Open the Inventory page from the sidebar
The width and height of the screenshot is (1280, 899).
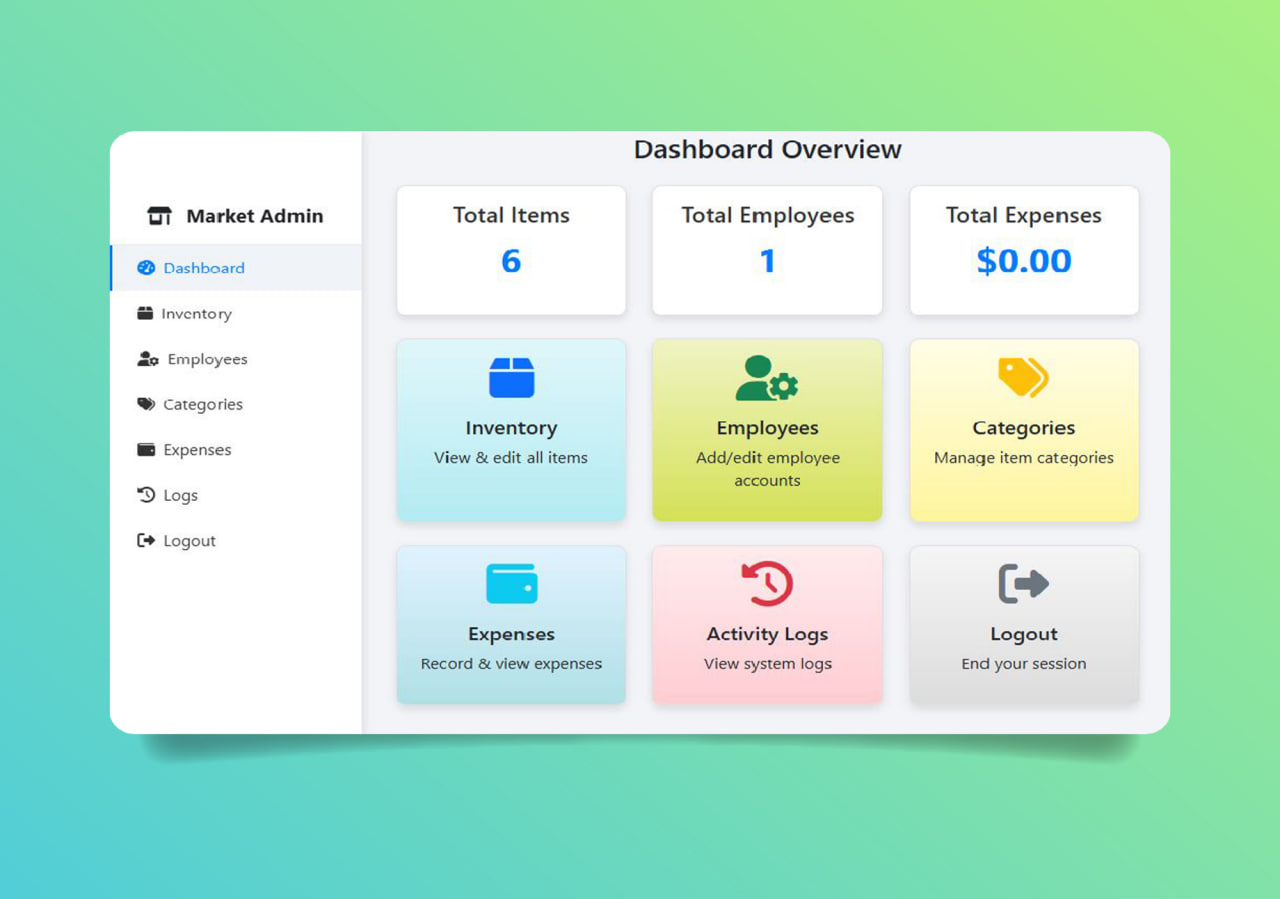tap(196, 313)
